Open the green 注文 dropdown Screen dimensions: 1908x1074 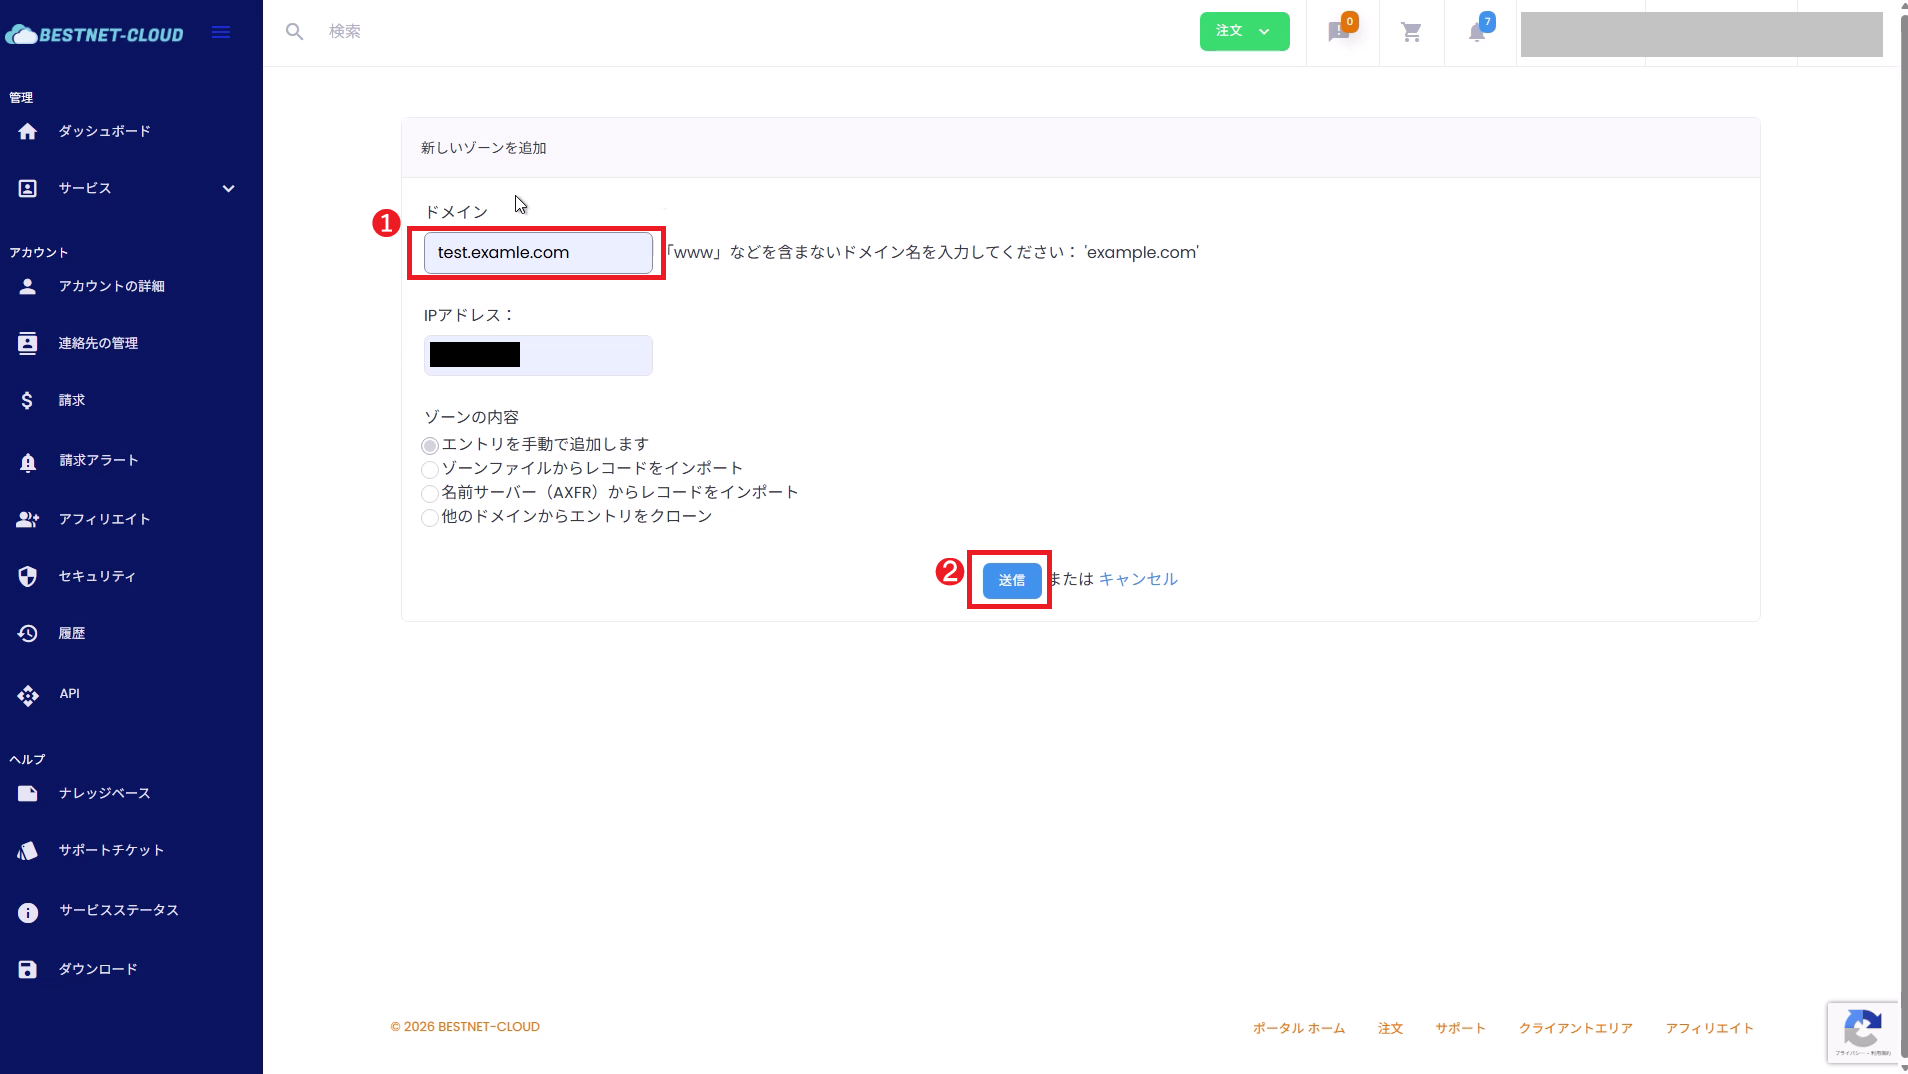click(x=1244, y=31)
